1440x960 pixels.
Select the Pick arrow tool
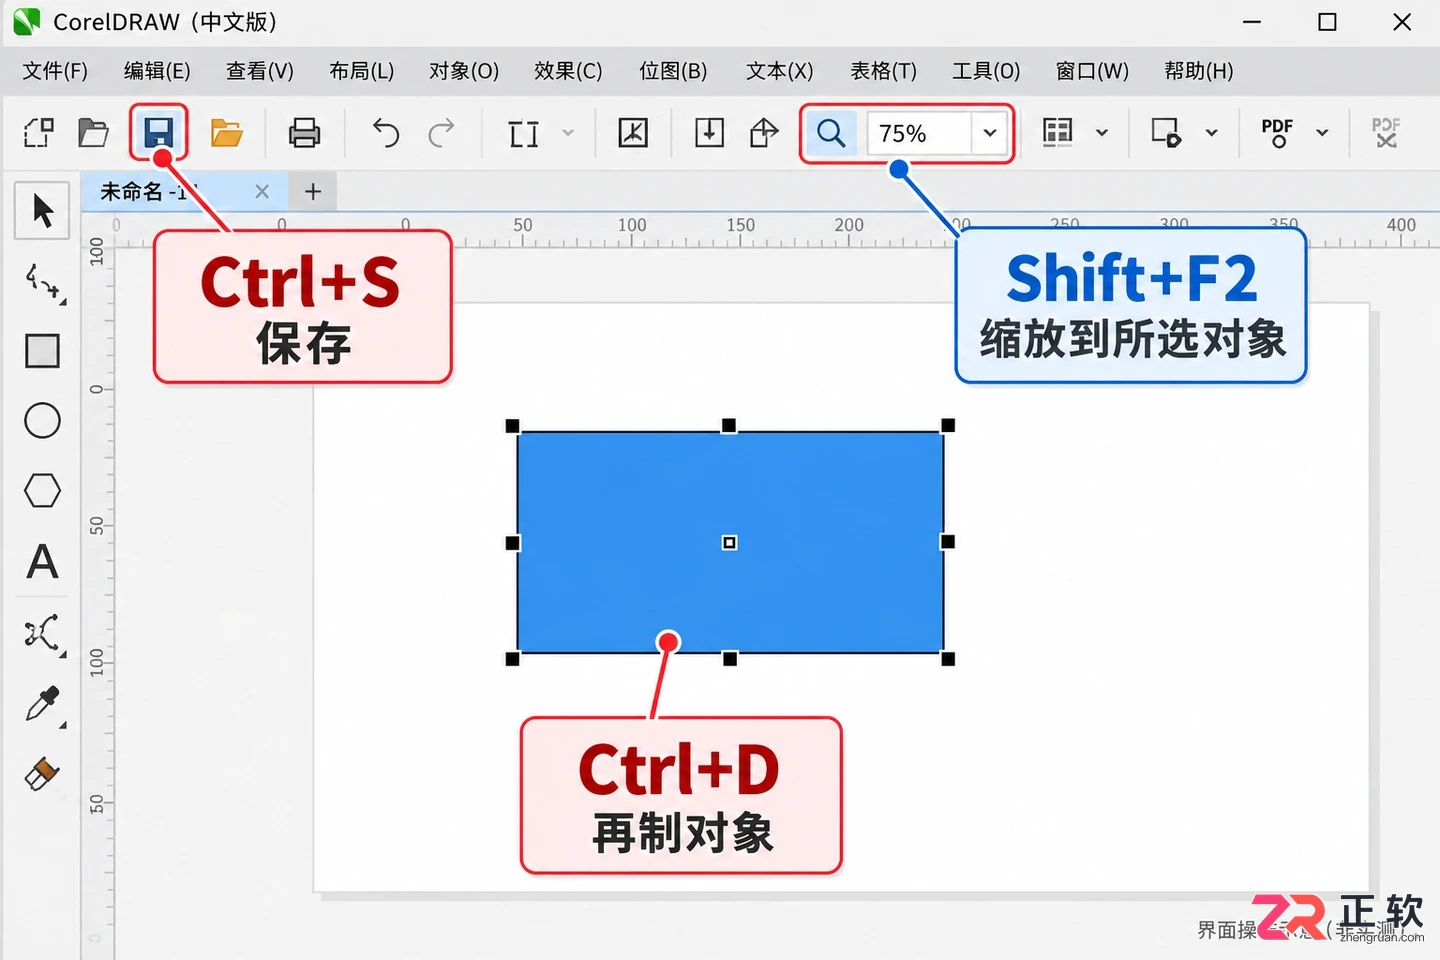pyautogui.click(x=42, y=211)
